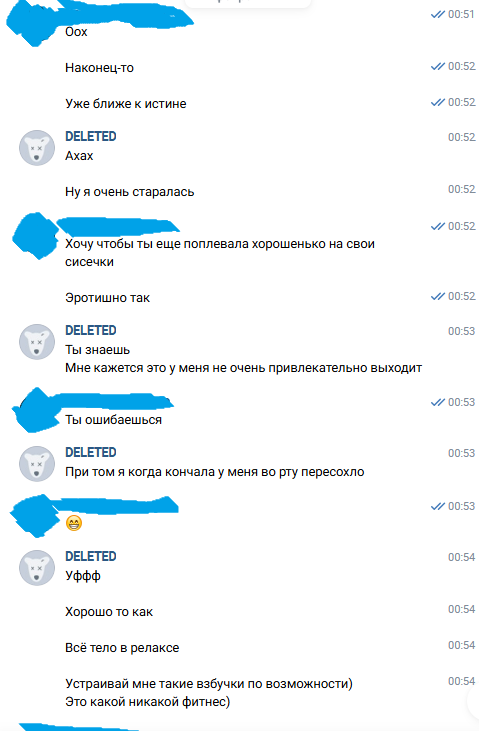Image resolution: width=479 pixels, height=731 pixels.
Task: Click the read checkmarks beside the 00:51 timestamp
Action: point(437,14)
